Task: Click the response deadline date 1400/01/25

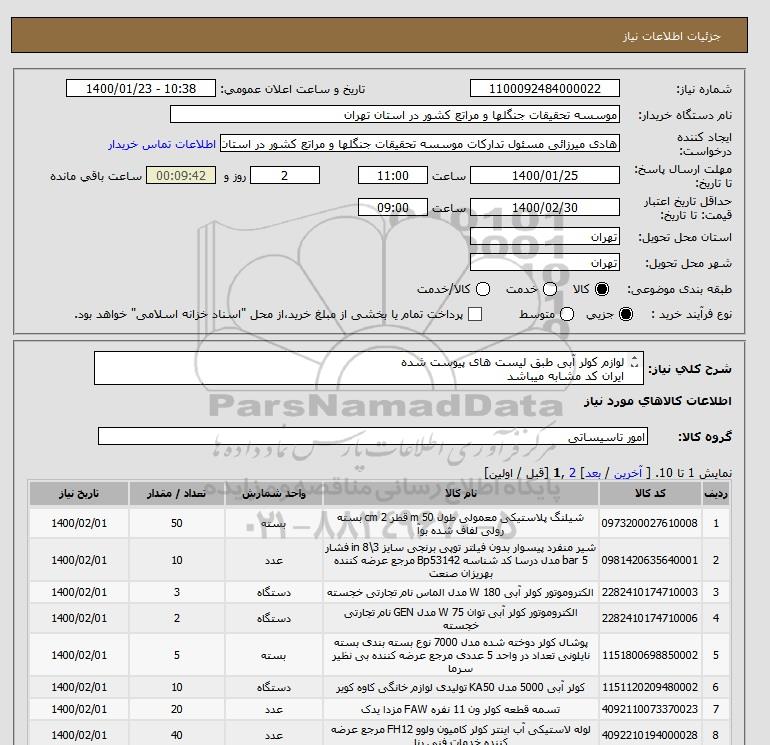Action: pyautogui.click(x=545, y=175)
